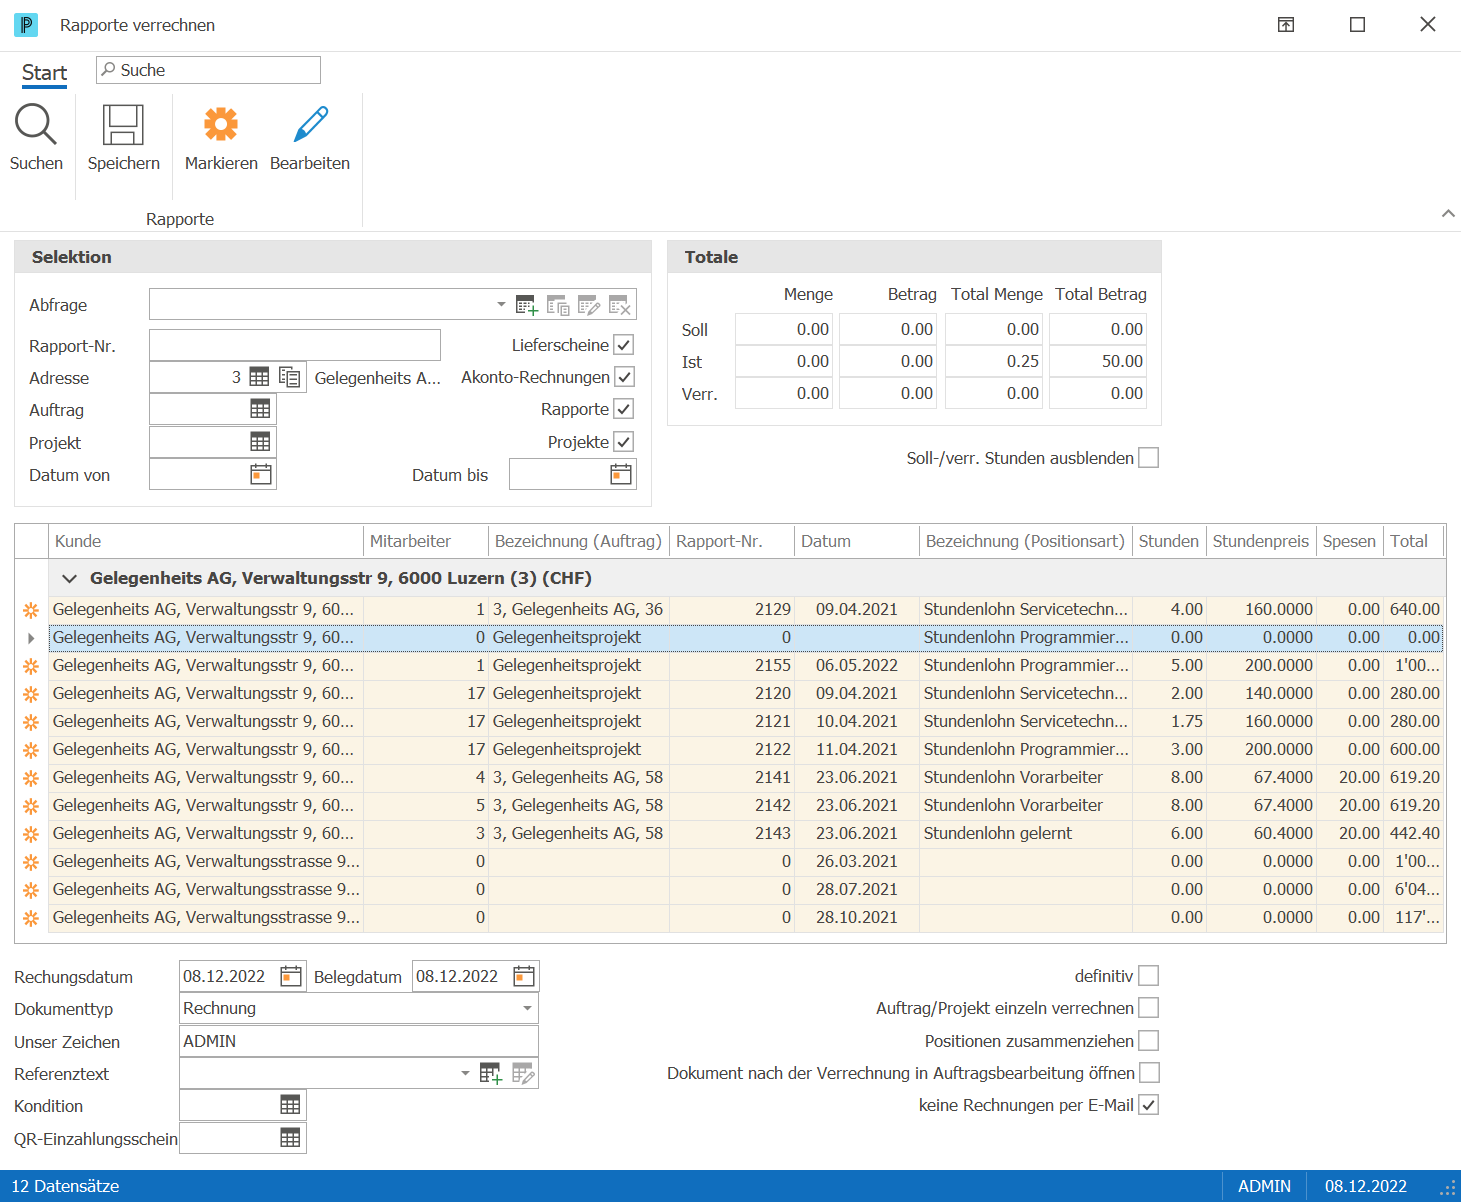Viewport: 1461px width, 1202px height.
Task: Open the Projekt lookup table icon
Action: 260,442
